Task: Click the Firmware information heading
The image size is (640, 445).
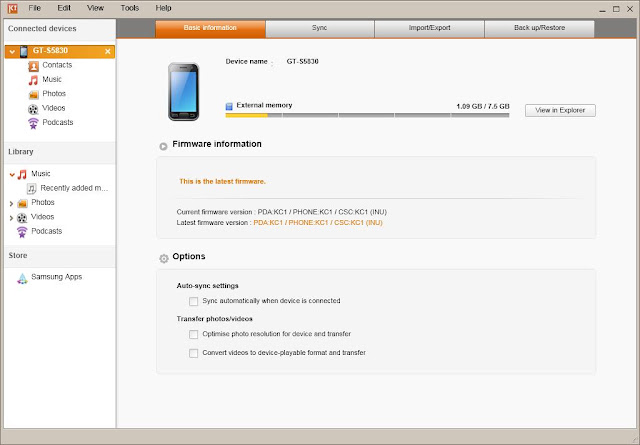Action: (x=217, y=144)
